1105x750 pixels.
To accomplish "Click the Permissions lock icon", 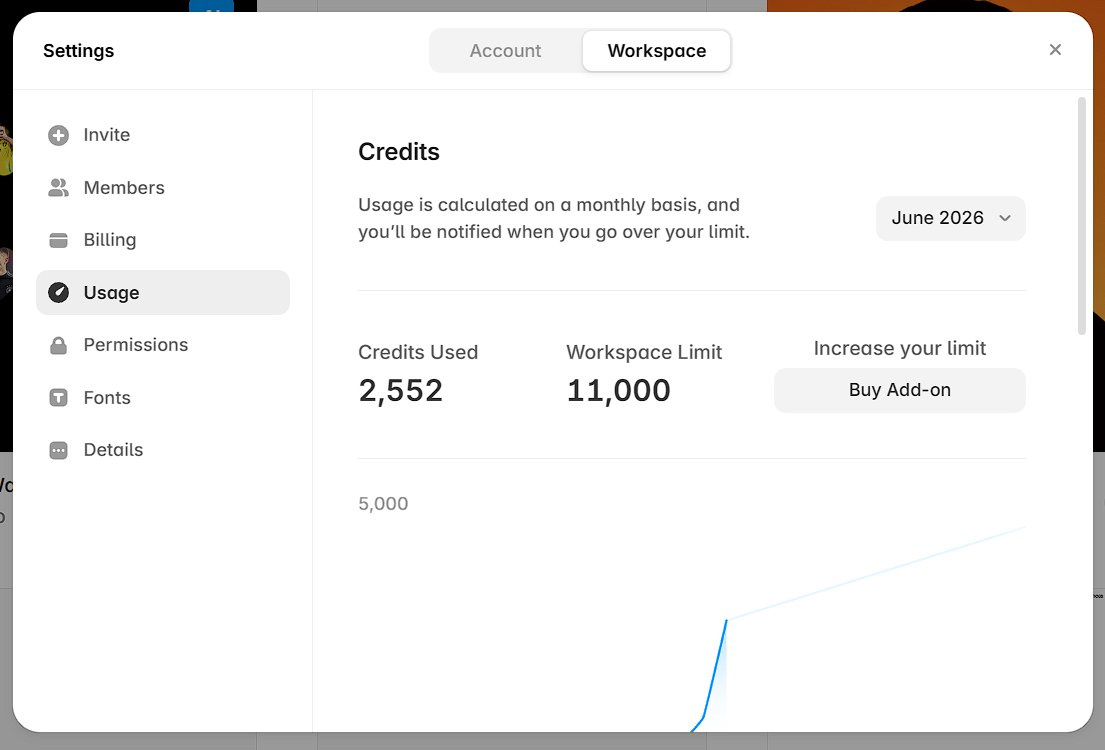I will [x=58, y=345].
